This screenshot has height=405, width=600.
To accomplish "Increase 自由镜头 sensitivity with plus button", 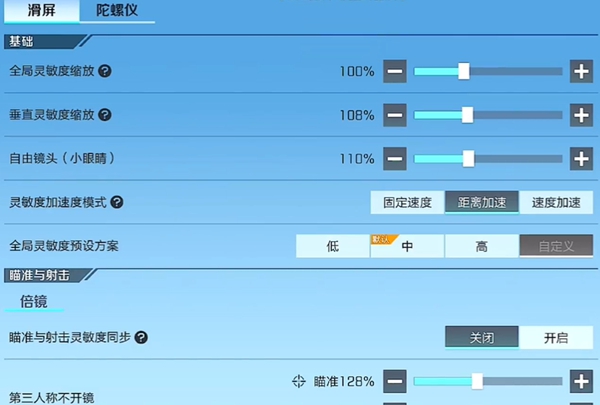I will tap(581, 158).
